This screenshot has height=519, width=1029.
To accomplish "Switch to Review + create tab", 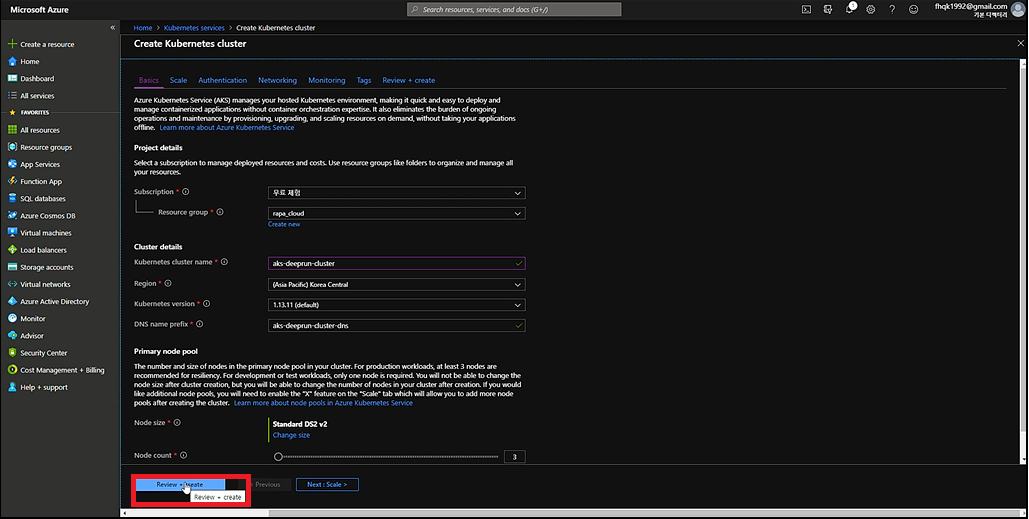I will 409,80.
